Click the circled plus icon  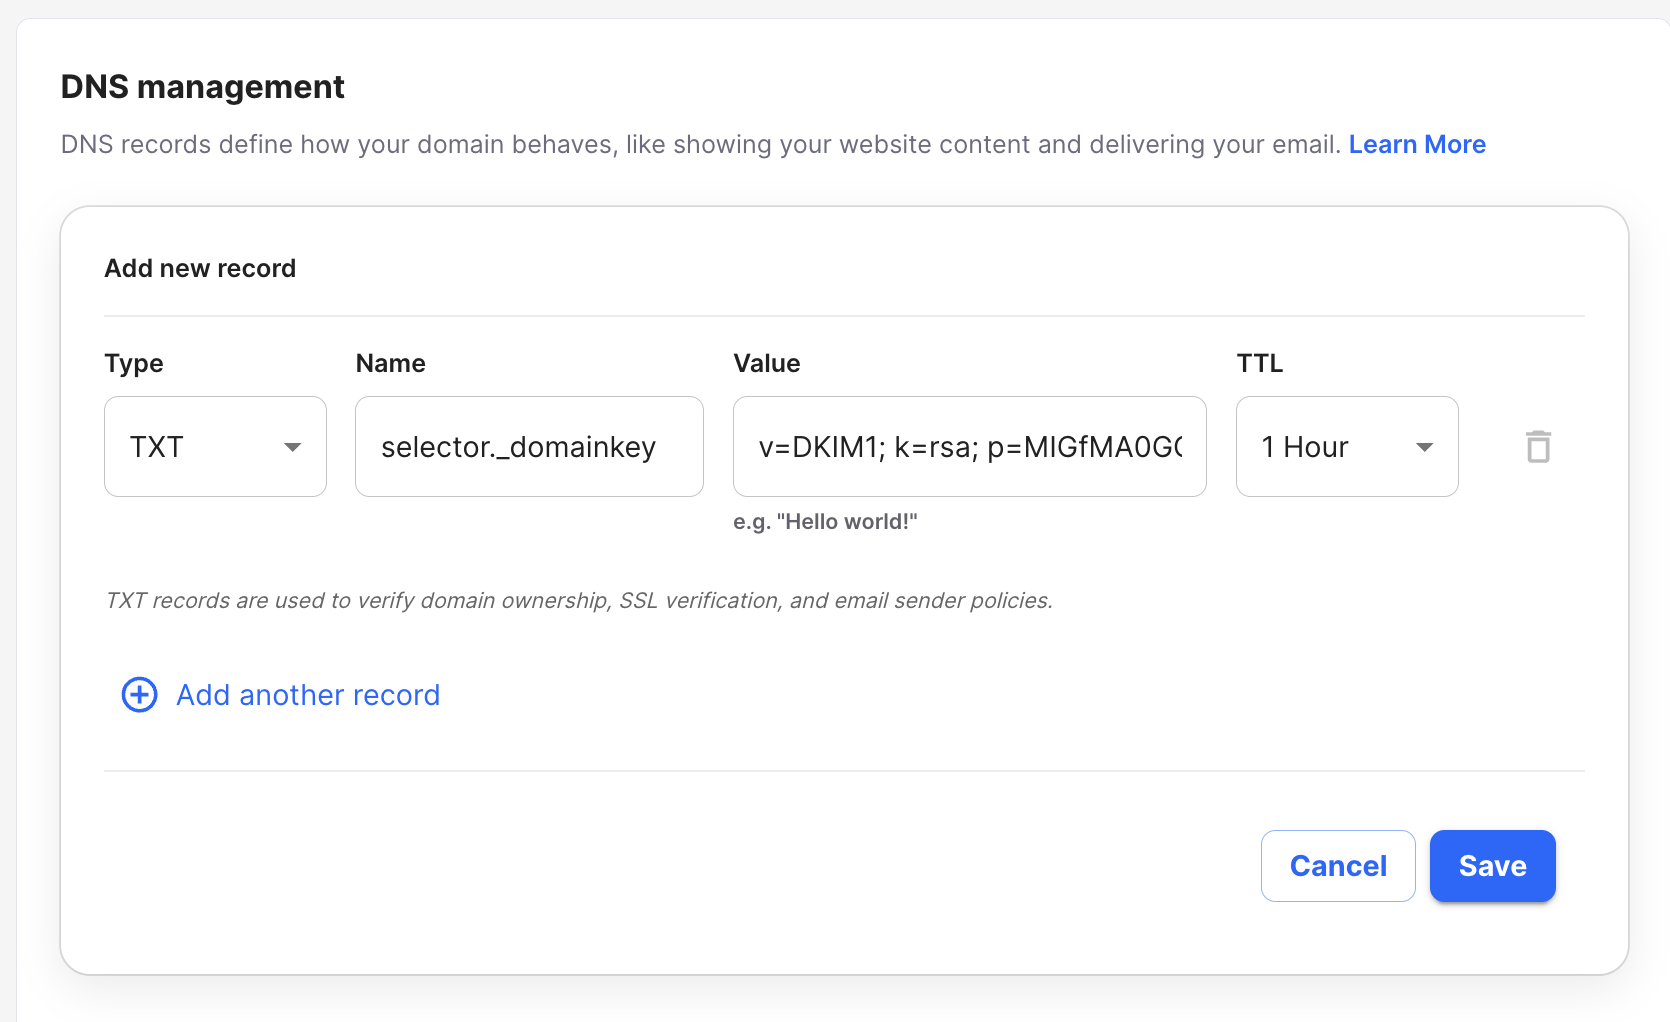tap(139, 695)
